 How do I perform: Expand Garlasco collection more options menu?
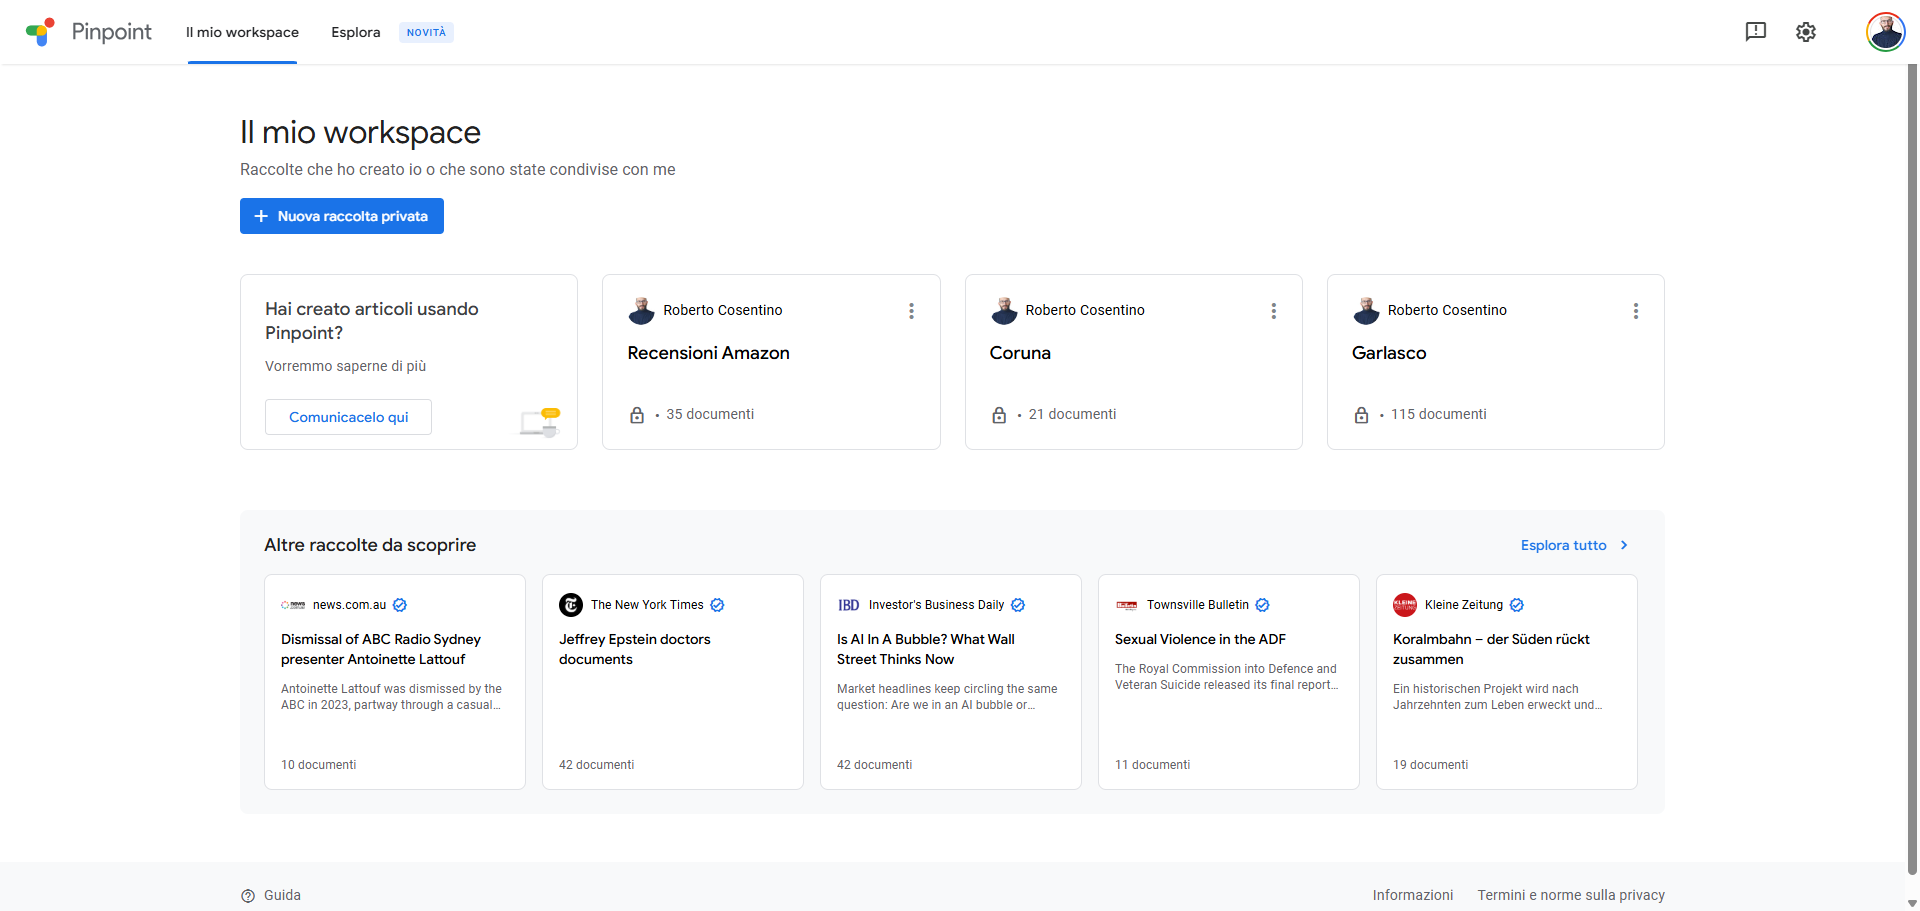1635,311
